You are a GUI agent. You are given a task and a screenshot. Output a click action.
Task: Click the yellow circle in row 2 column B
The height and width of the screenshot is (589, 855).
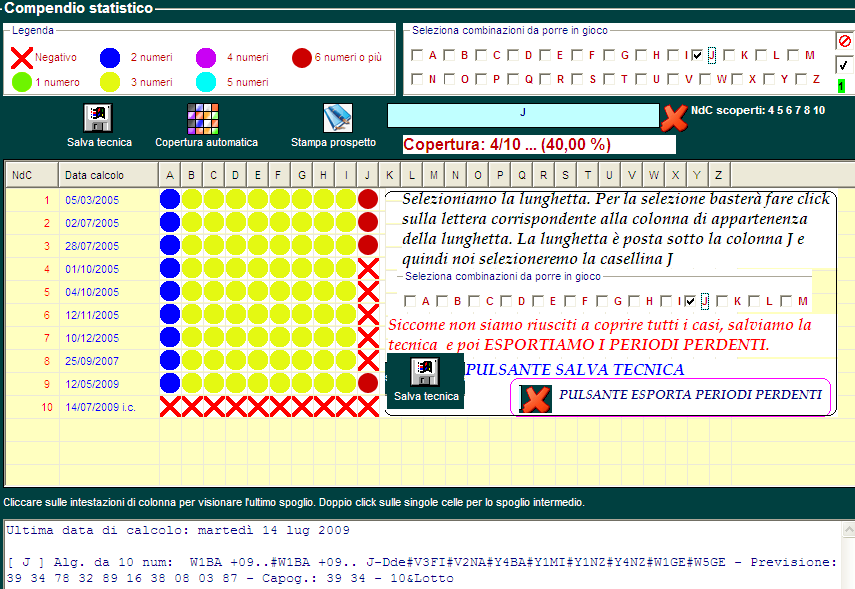click(x=192, y=222)
